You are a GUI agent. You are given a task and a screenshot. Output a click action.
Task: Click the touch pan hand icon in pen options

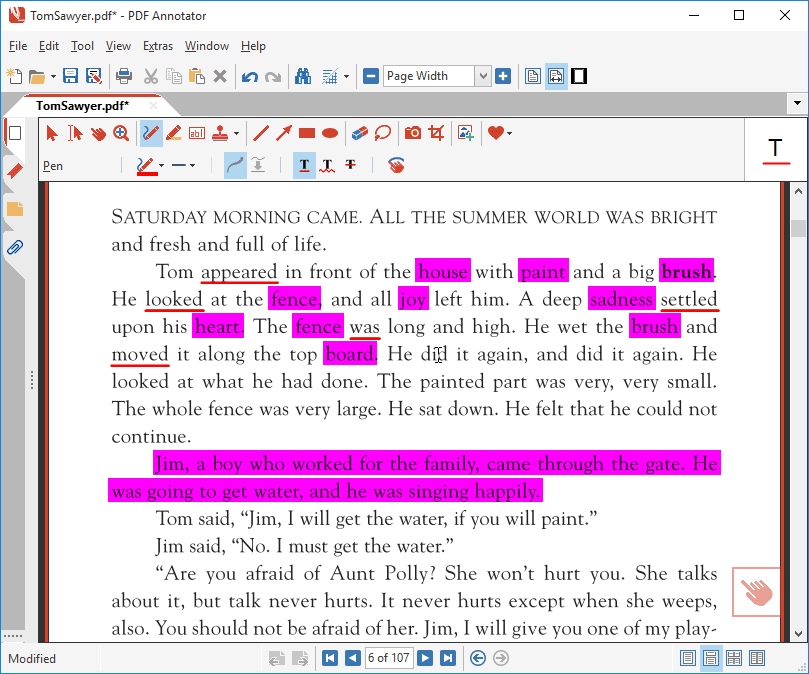coord(396,166)
